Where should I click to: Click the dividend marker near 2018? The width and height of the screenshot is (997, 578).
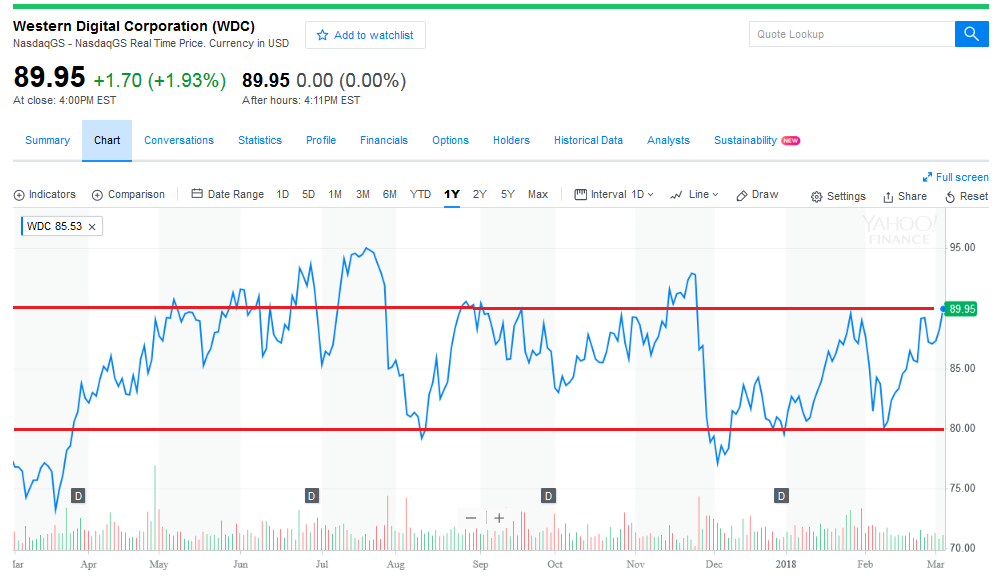pos(781,496)
